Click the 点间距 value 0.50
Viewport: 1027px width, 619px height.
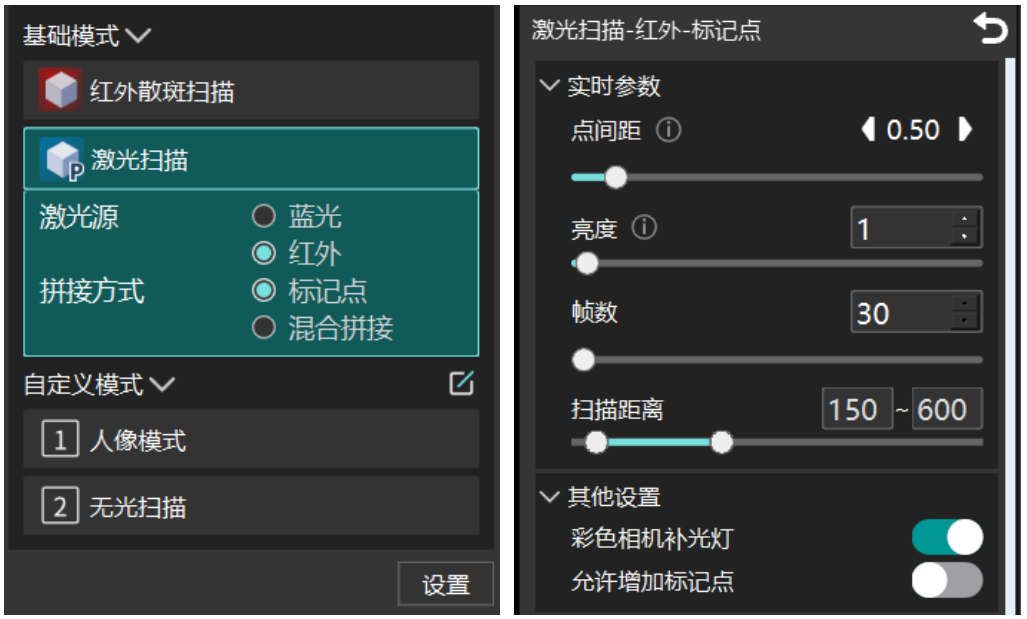[913, 130]
